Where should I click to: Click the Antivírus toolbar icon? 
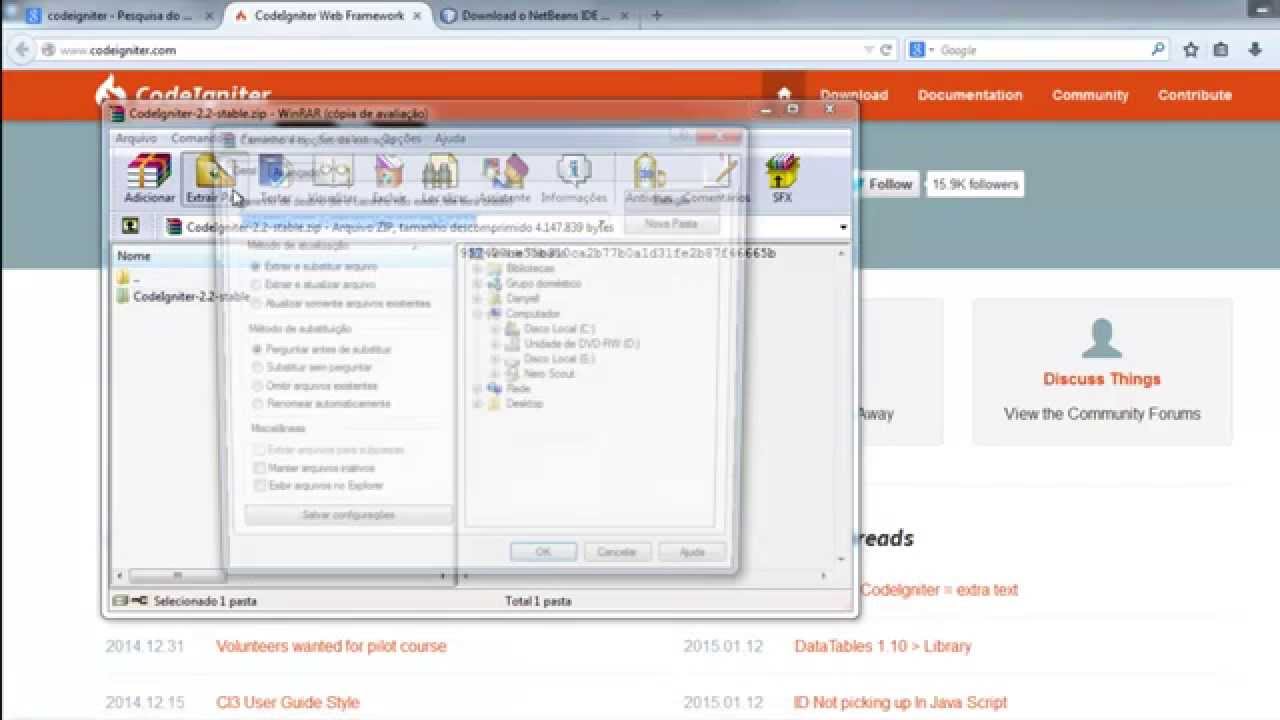pos(649,173)
